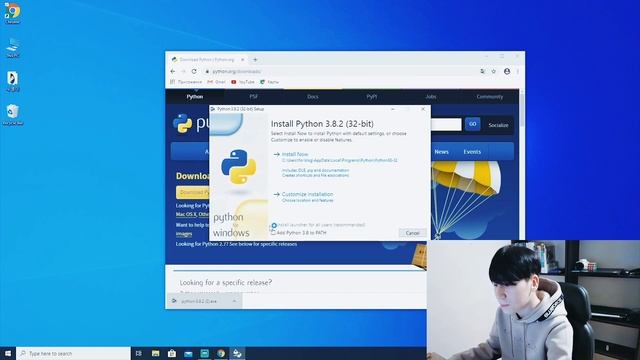Go back in Chrome browser

point(173,71)
